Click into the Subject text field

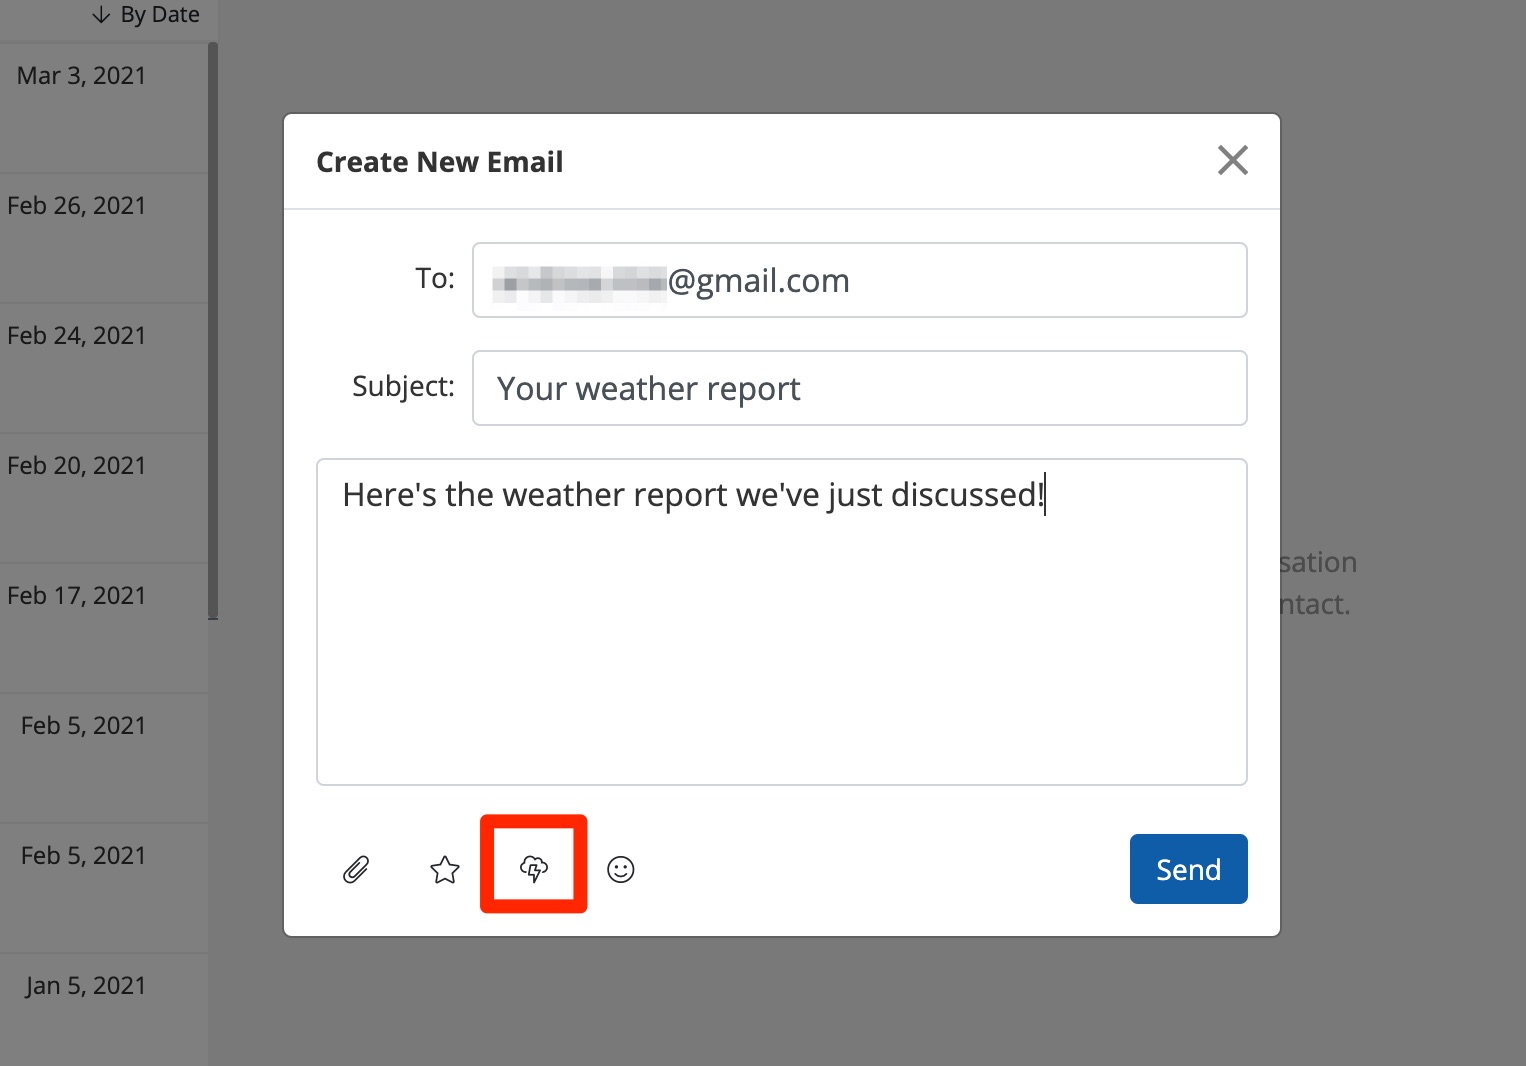[859, 388]
